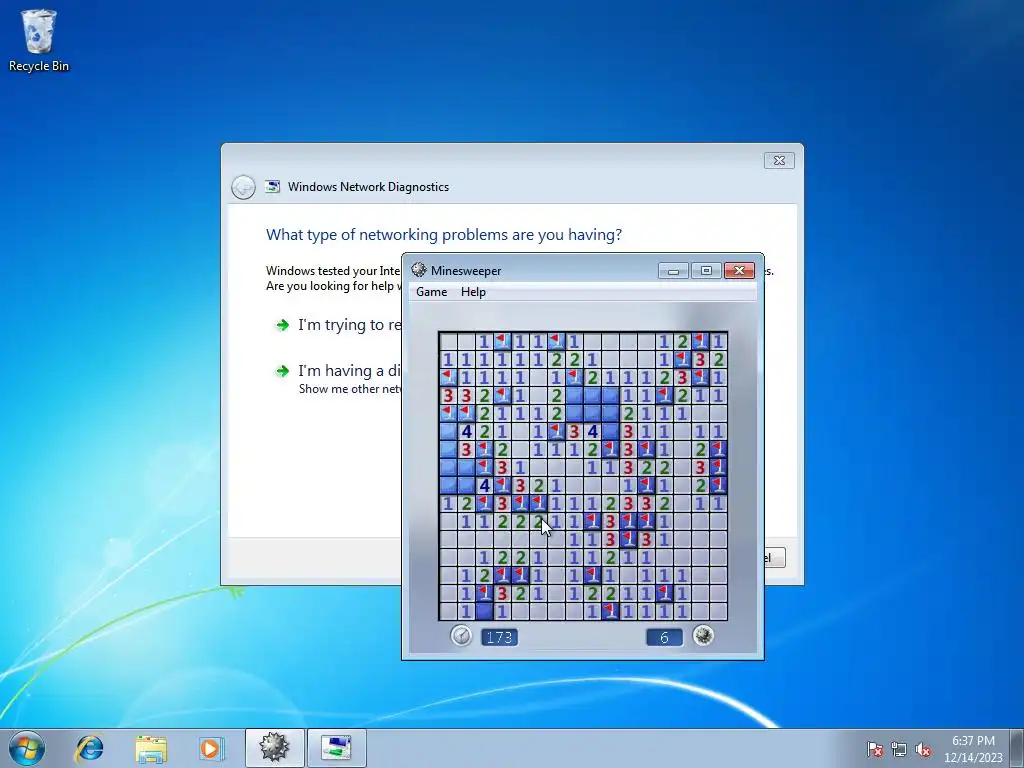Click the bottom-right corner tile of the minefield
The height and width of the screenshot is (768, 1024).
[x=718, y=611]
